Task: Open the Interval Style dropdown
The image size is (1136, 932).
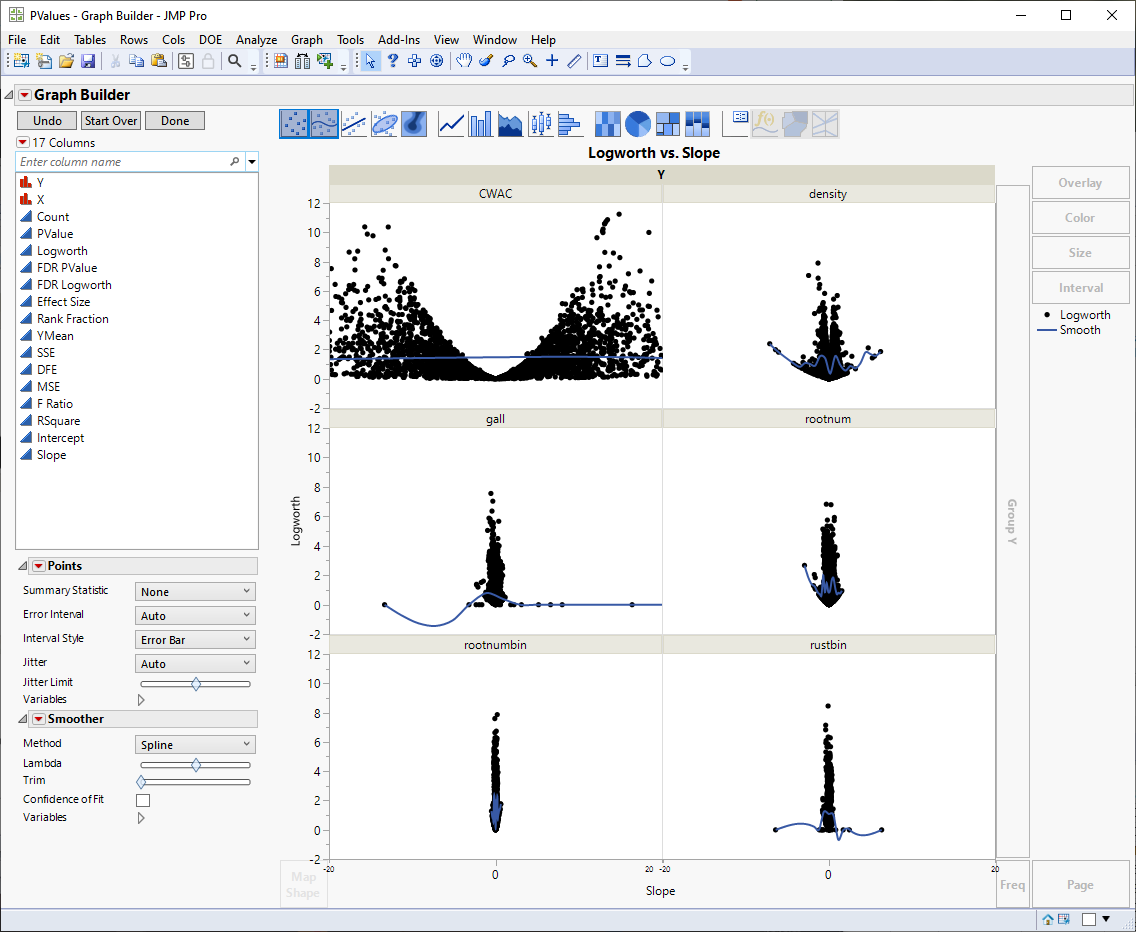Action: click(x=195, y=640)
